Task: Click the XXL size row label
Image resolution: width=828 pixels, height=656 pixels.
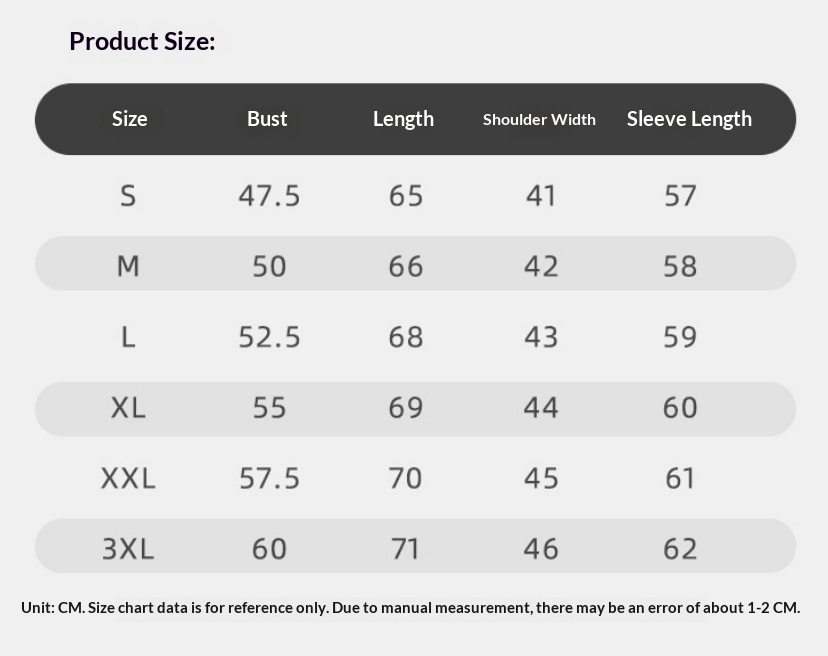Action: (128, 479)
